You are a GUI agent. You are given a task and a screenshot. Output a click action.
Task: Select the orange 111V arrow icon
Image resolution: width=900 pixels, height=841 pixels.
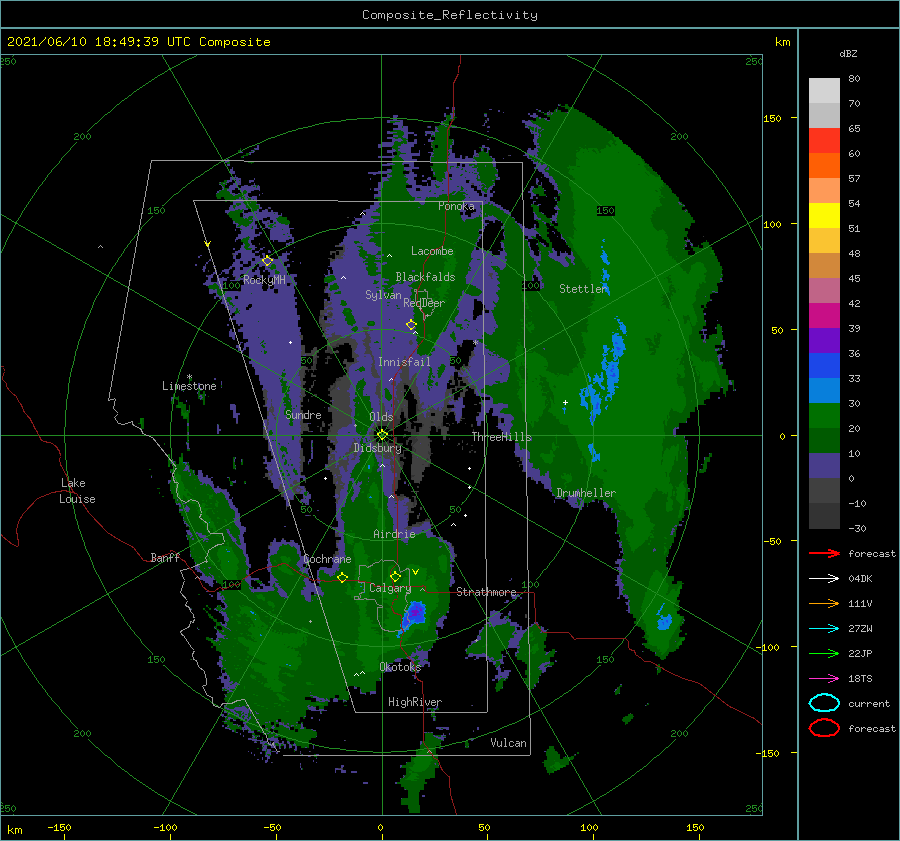(824, 603)
